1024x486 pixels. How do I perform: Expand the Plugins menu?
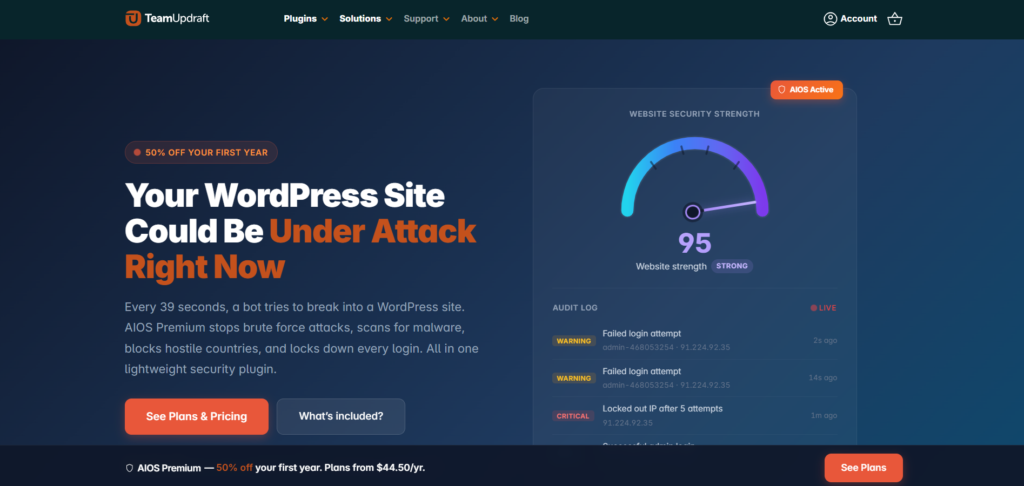tap(306, 19)
